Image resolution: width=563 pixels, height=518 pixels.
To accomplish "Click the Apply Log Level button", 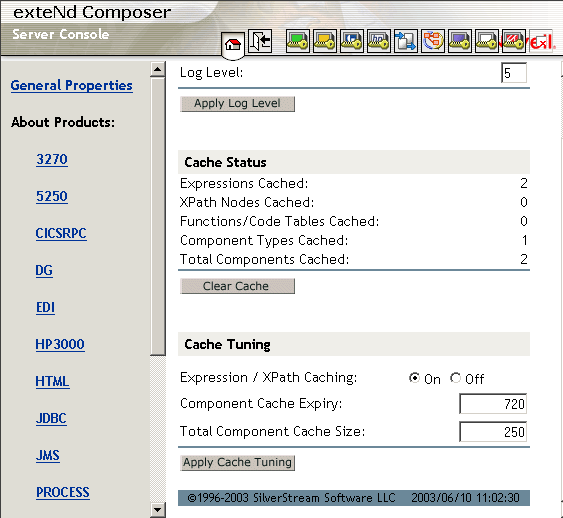I will 237,104.
